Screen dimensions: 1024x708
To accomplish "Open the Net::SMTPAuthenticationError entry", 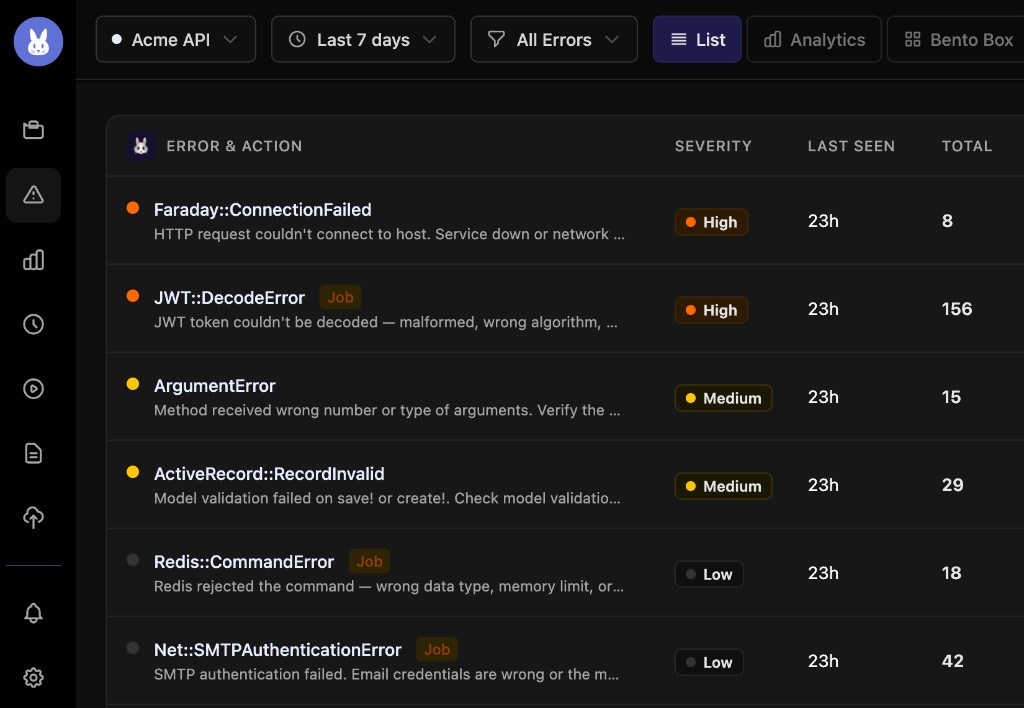I will click(278, 650).
